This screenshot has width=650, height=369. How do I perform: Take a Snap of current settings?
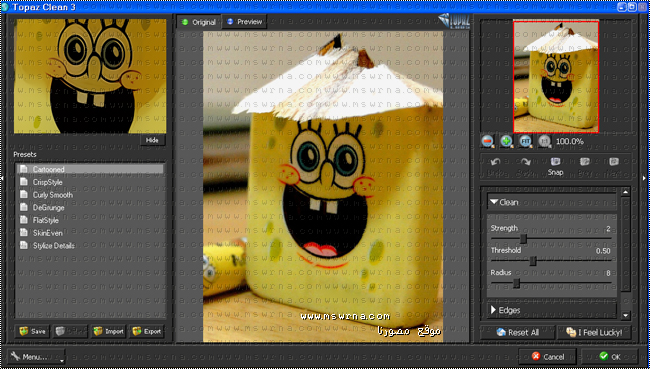click(x=555, y=166)
